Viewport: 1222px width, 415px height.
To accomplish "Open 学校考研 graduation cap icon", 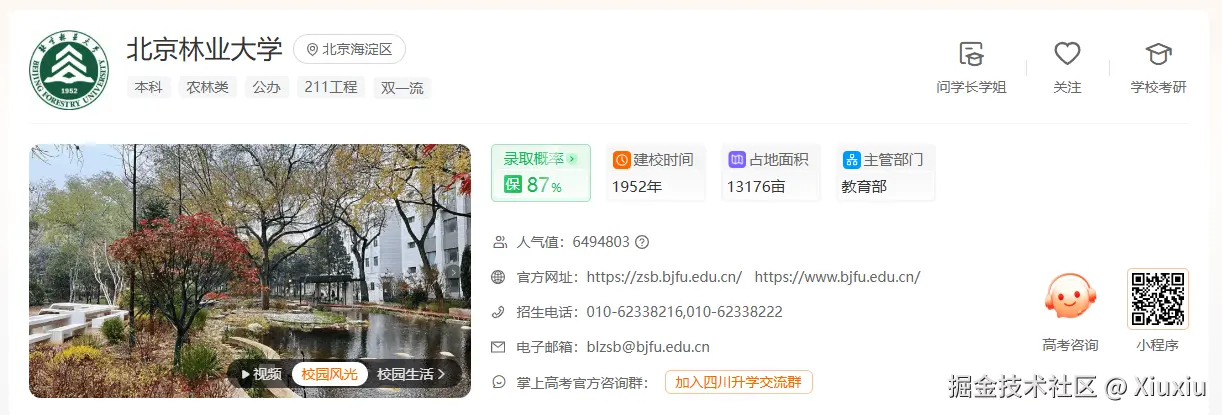I will [x=1158, y=54].
